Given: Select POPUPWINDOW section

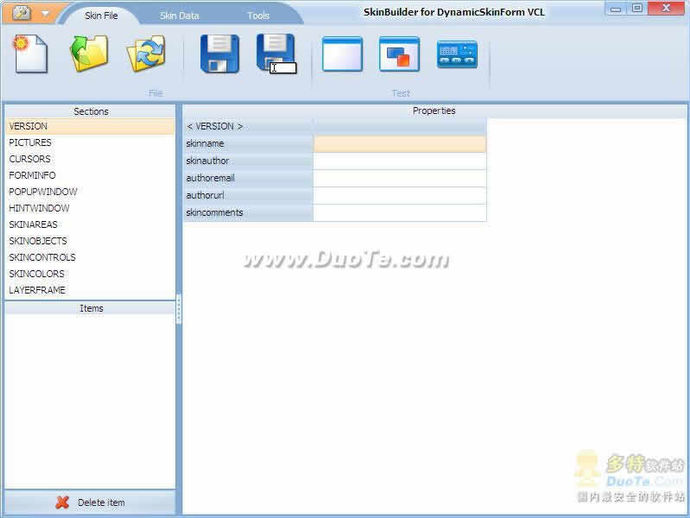Looking at the screenshot, I should tap(90, 192).
